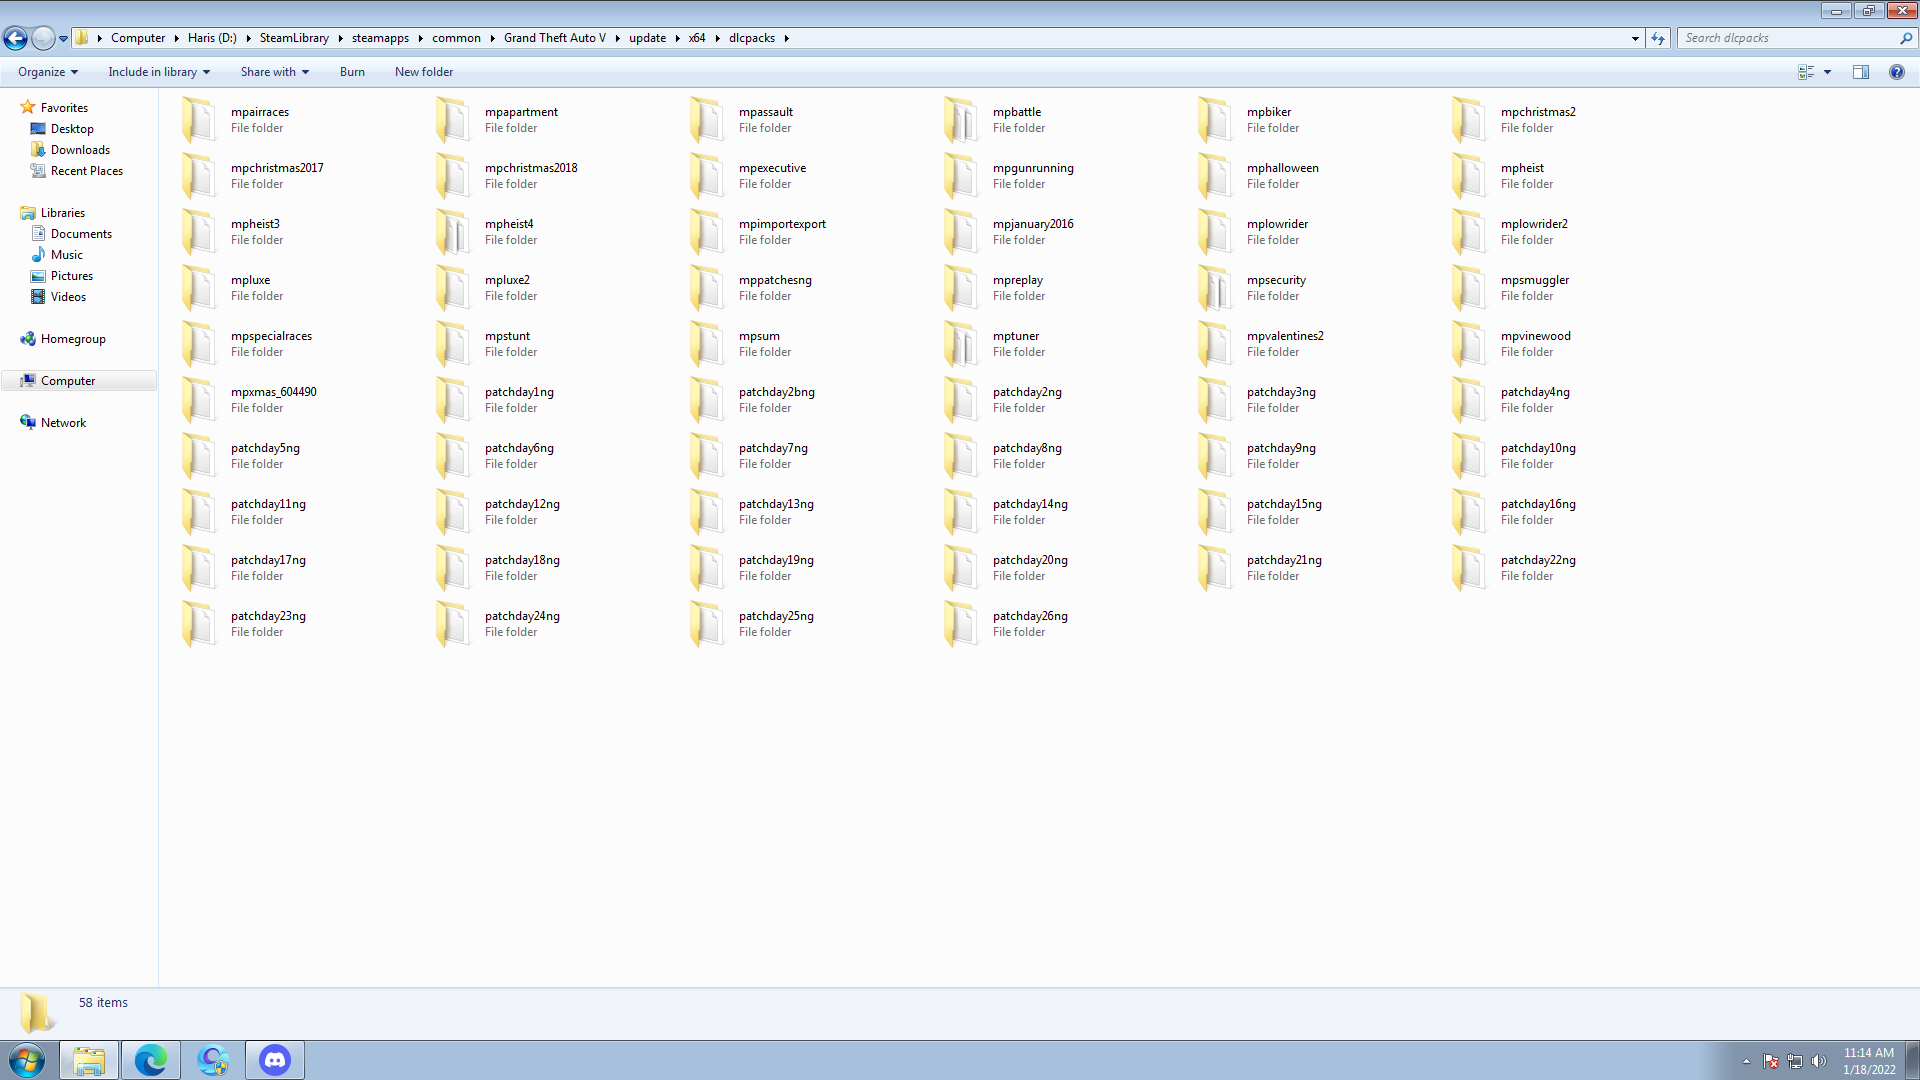Select the patchday22ng folder icon
This screenshot has width=1920, height=1080.
pos(1469,568)
